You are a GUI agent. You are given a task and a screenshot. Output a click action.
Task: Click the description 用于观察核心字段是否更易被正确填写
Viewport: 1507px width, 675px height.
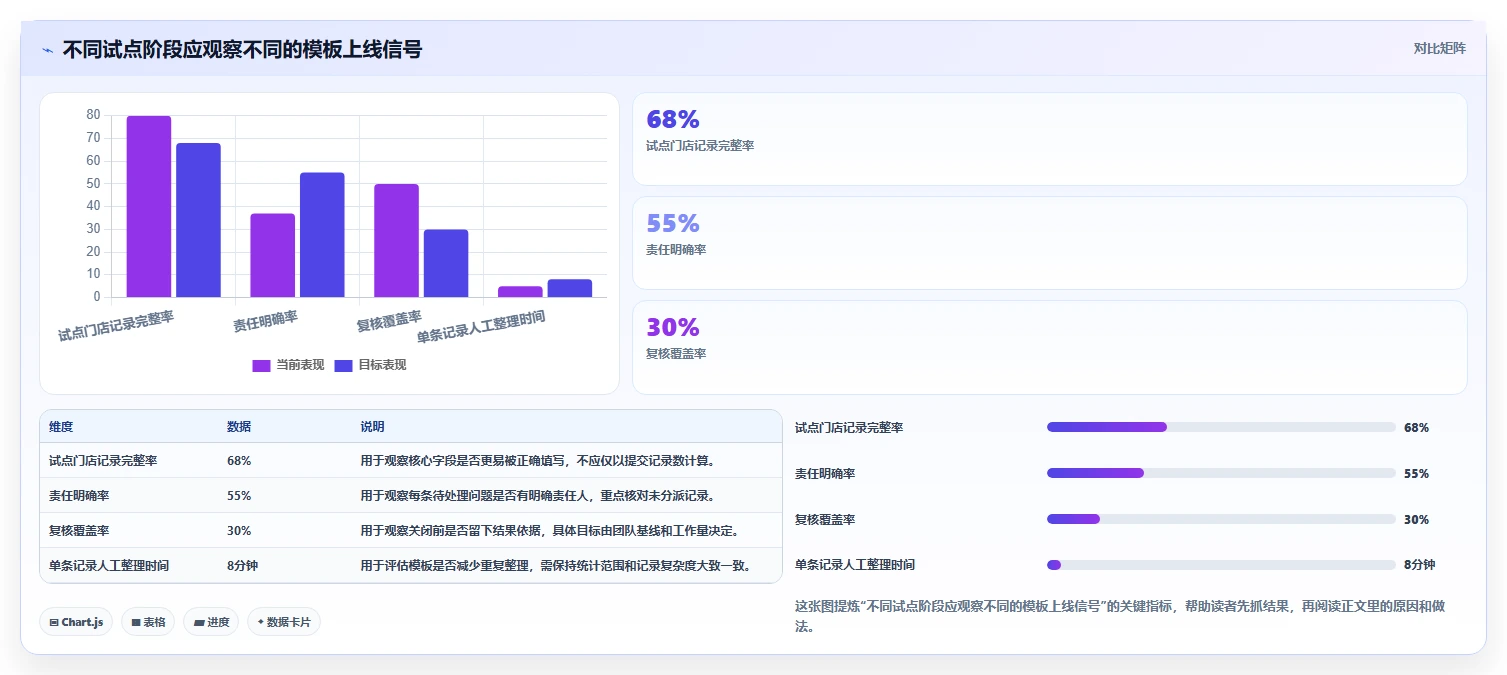pyautogui.click(x=537, y=461)
